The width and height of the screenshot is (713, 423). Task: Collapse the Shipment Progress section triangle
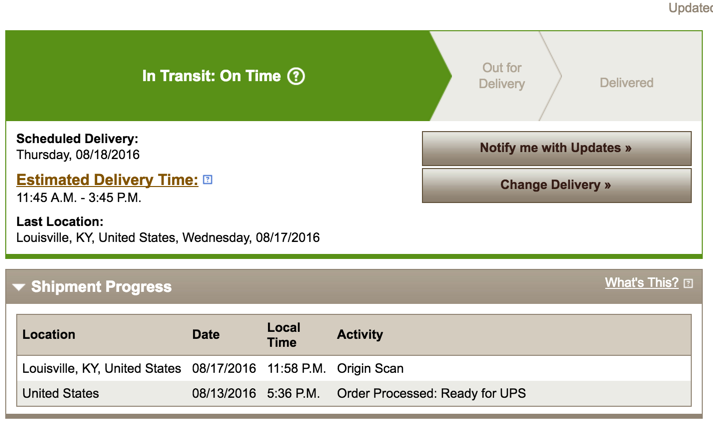(x=19, y=288)
